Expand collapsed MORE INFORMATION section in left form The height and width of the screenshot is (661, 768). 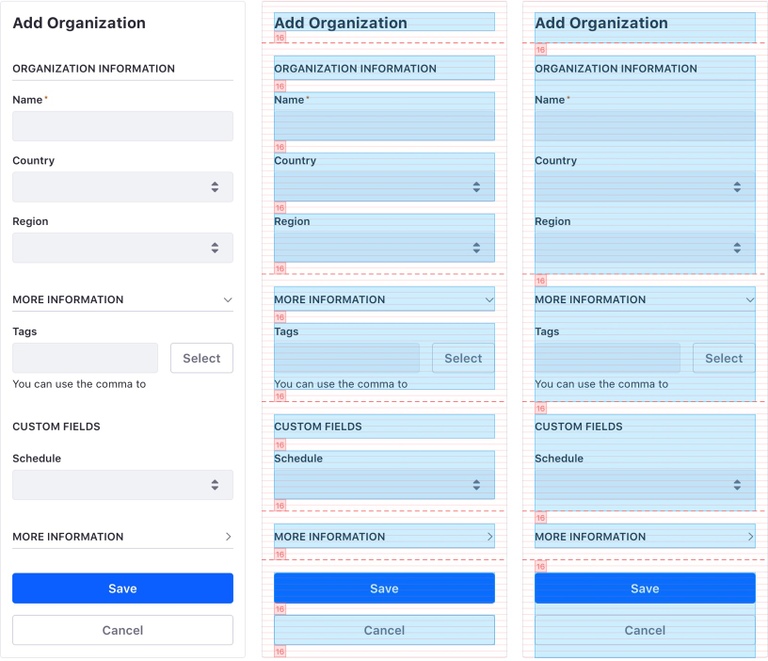[x=227, y=537]
